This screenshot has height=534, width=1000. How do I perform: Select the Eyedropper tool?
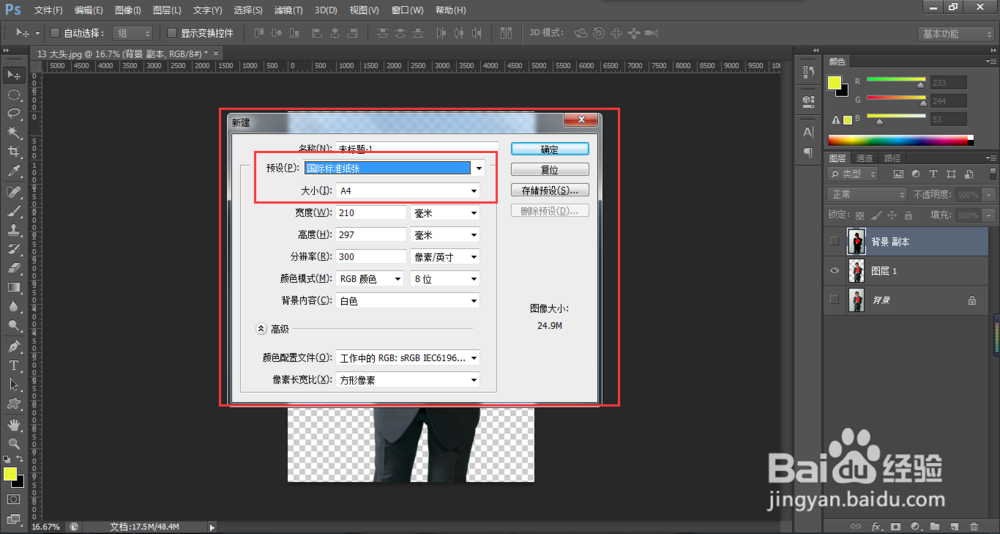pyautogui.click(x=13, y=171)
